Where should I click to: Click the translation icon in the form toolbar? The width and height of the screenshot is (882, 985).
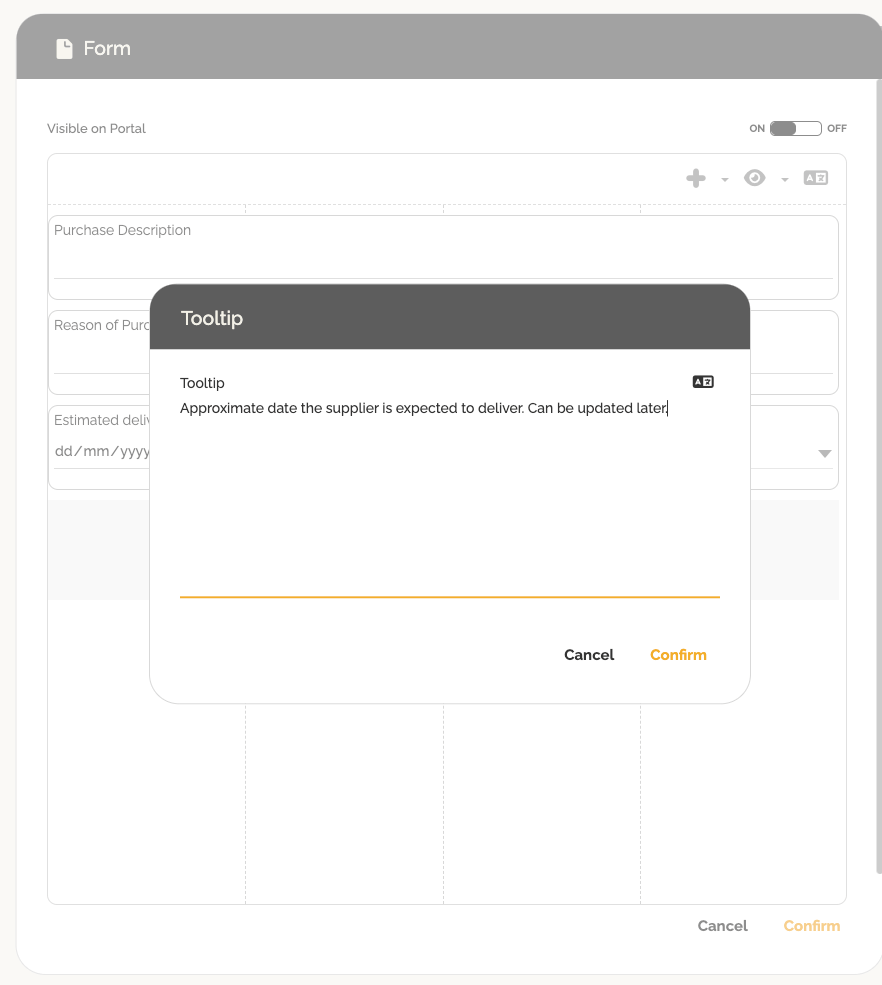click(816, 178)
